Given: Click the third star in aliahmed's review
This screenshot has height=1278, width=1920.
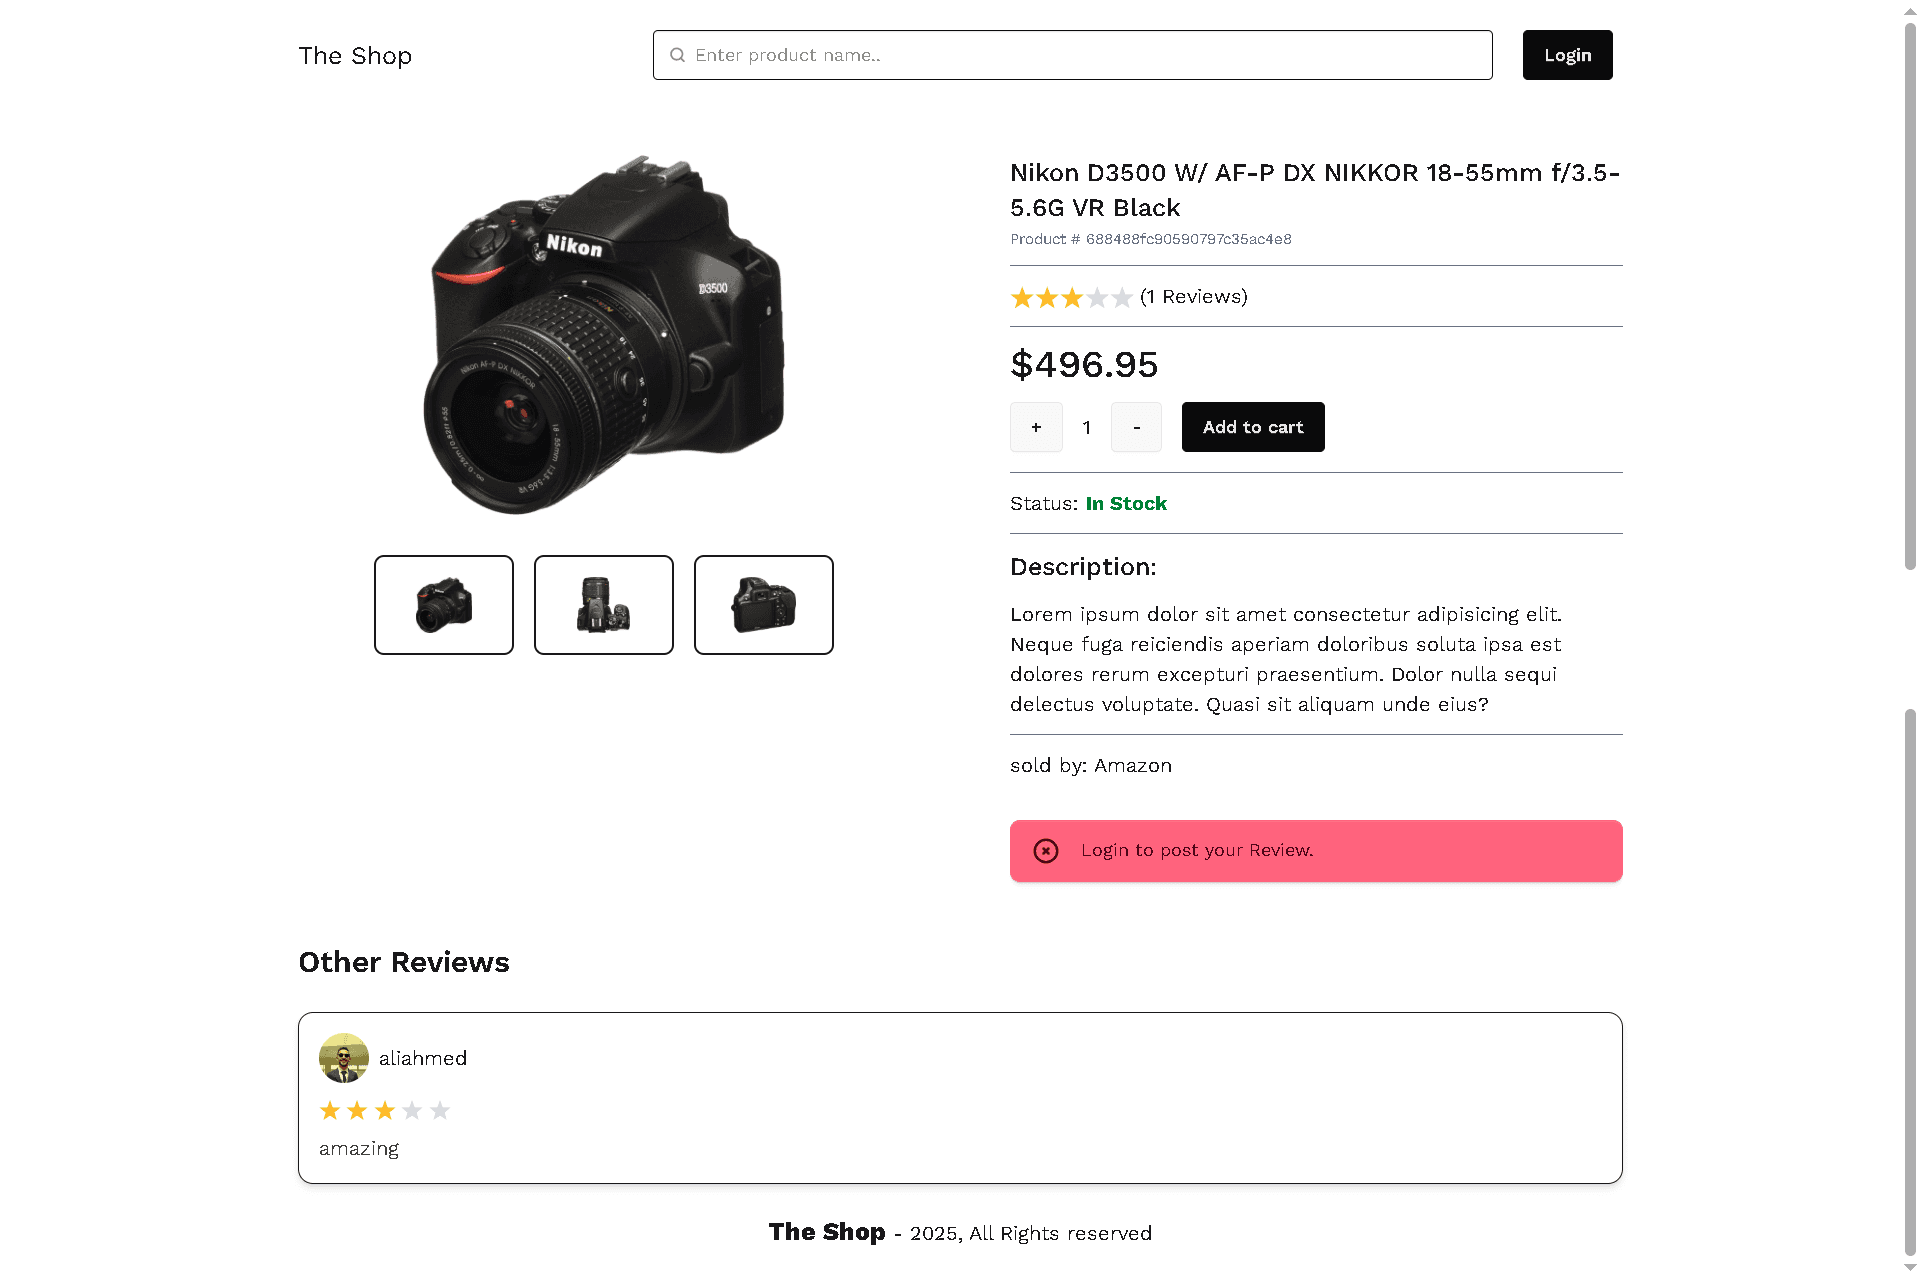Looking at the screenshot, I should point(385,1111).
